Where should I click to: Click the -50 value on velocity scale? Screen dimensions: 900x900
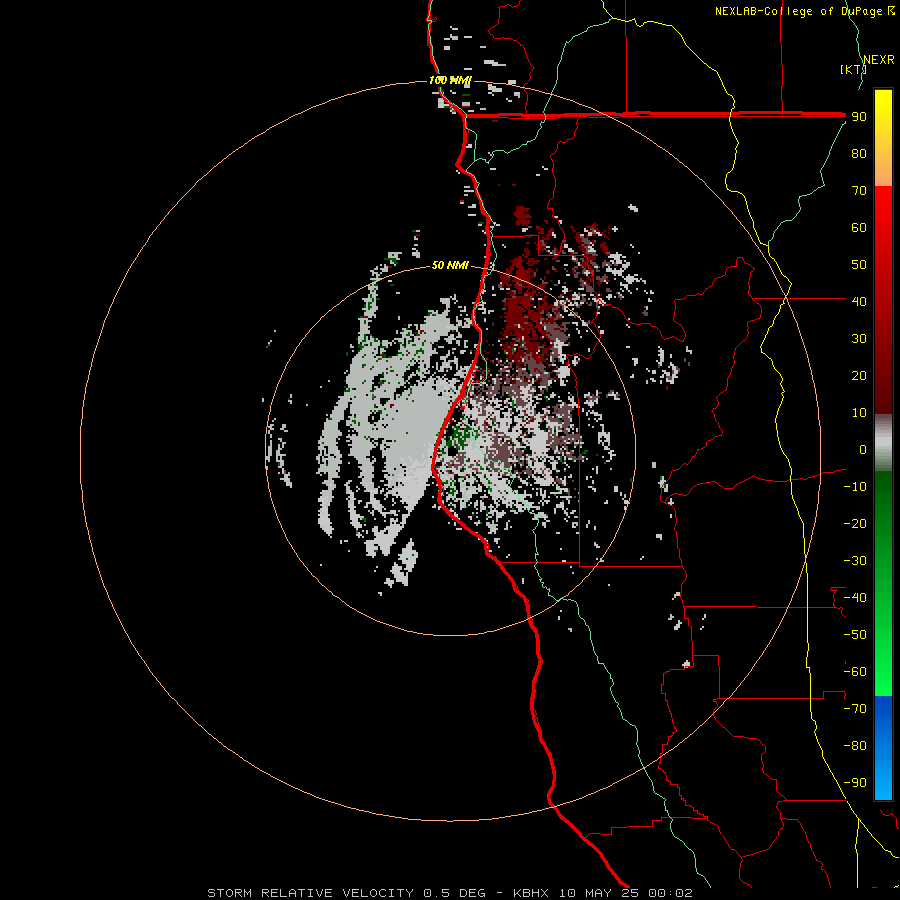coord(855,634)
